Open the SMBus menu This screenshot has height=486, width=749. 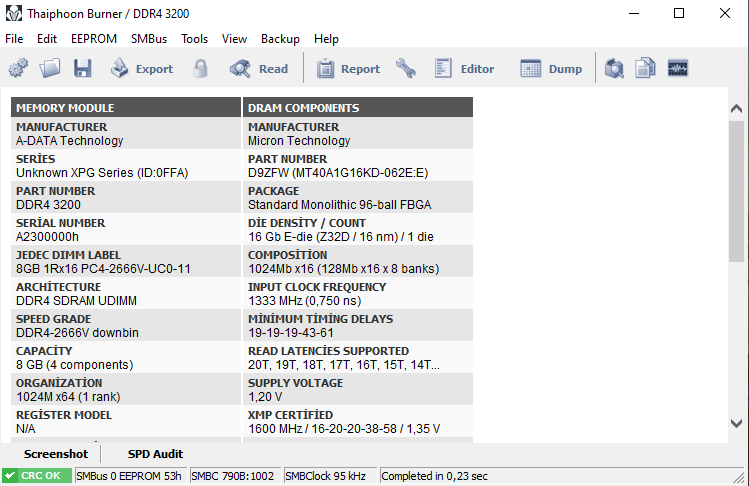pyautogui.click(x=150, y=39)
